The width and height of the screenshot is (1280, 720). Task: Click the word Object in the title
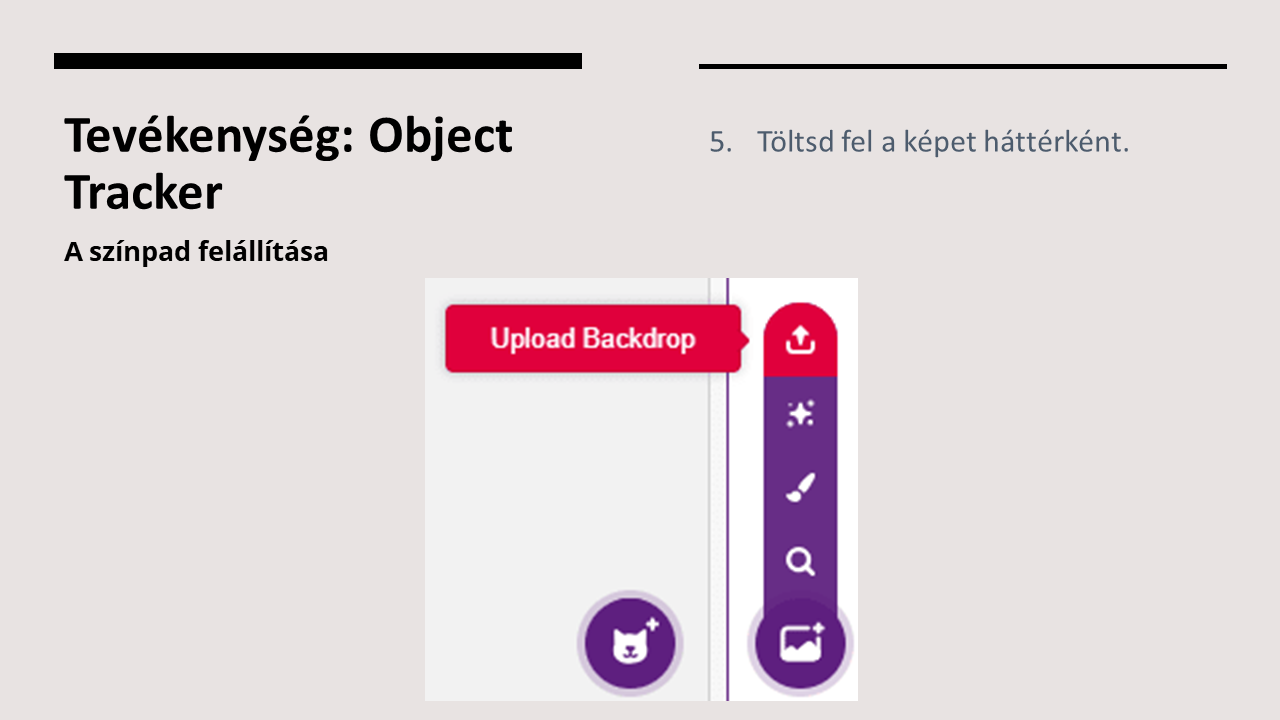coord(440,135)
